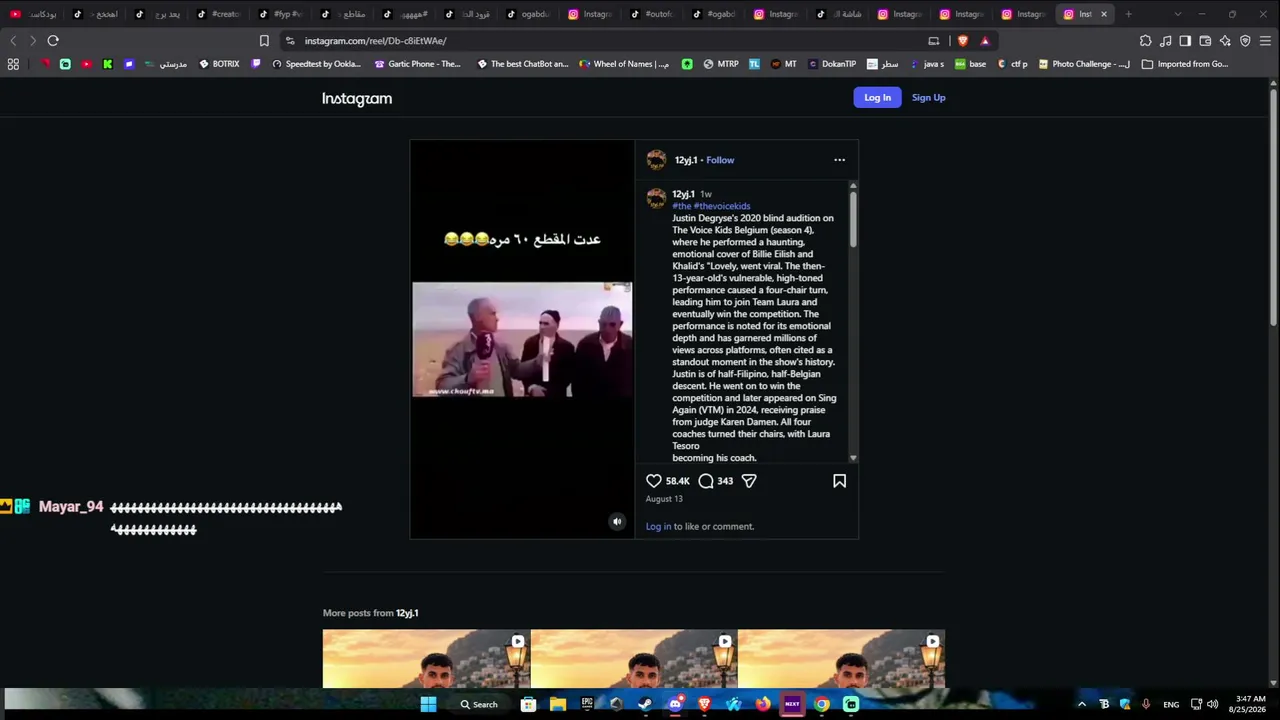
Task: Open the Gartic Phone bookmark
Action: (x=417, y=64)
